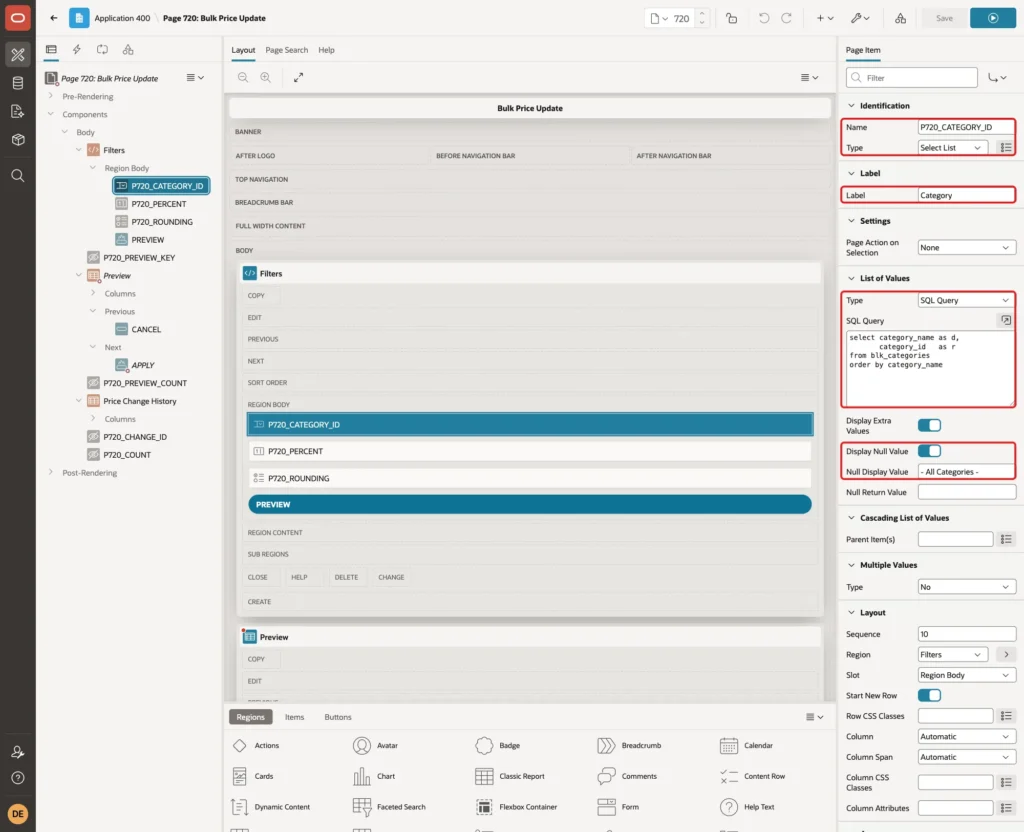1024x832 pixels.
Task: Select the Regions gallery tab
Action: 251,717
